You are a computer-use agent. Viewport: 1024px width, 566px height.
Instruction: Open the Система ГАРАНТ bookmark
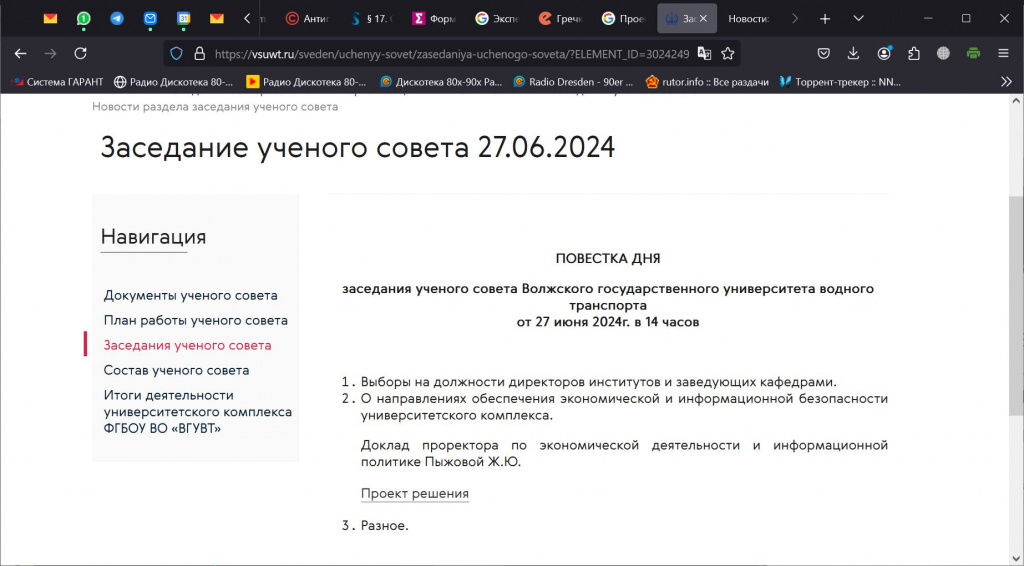(x=57, y=82)
